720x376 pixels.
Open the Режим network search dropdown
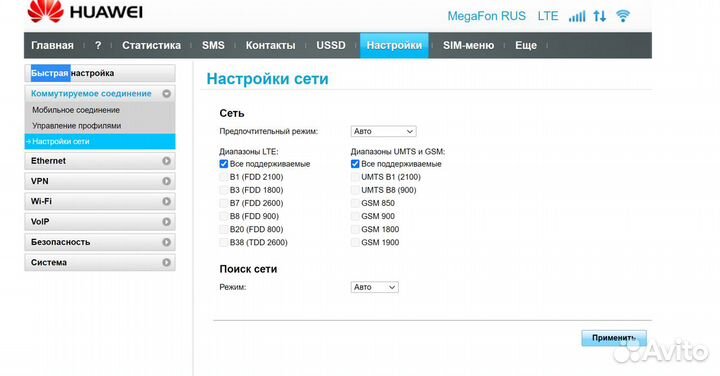[x=374, y=287]
